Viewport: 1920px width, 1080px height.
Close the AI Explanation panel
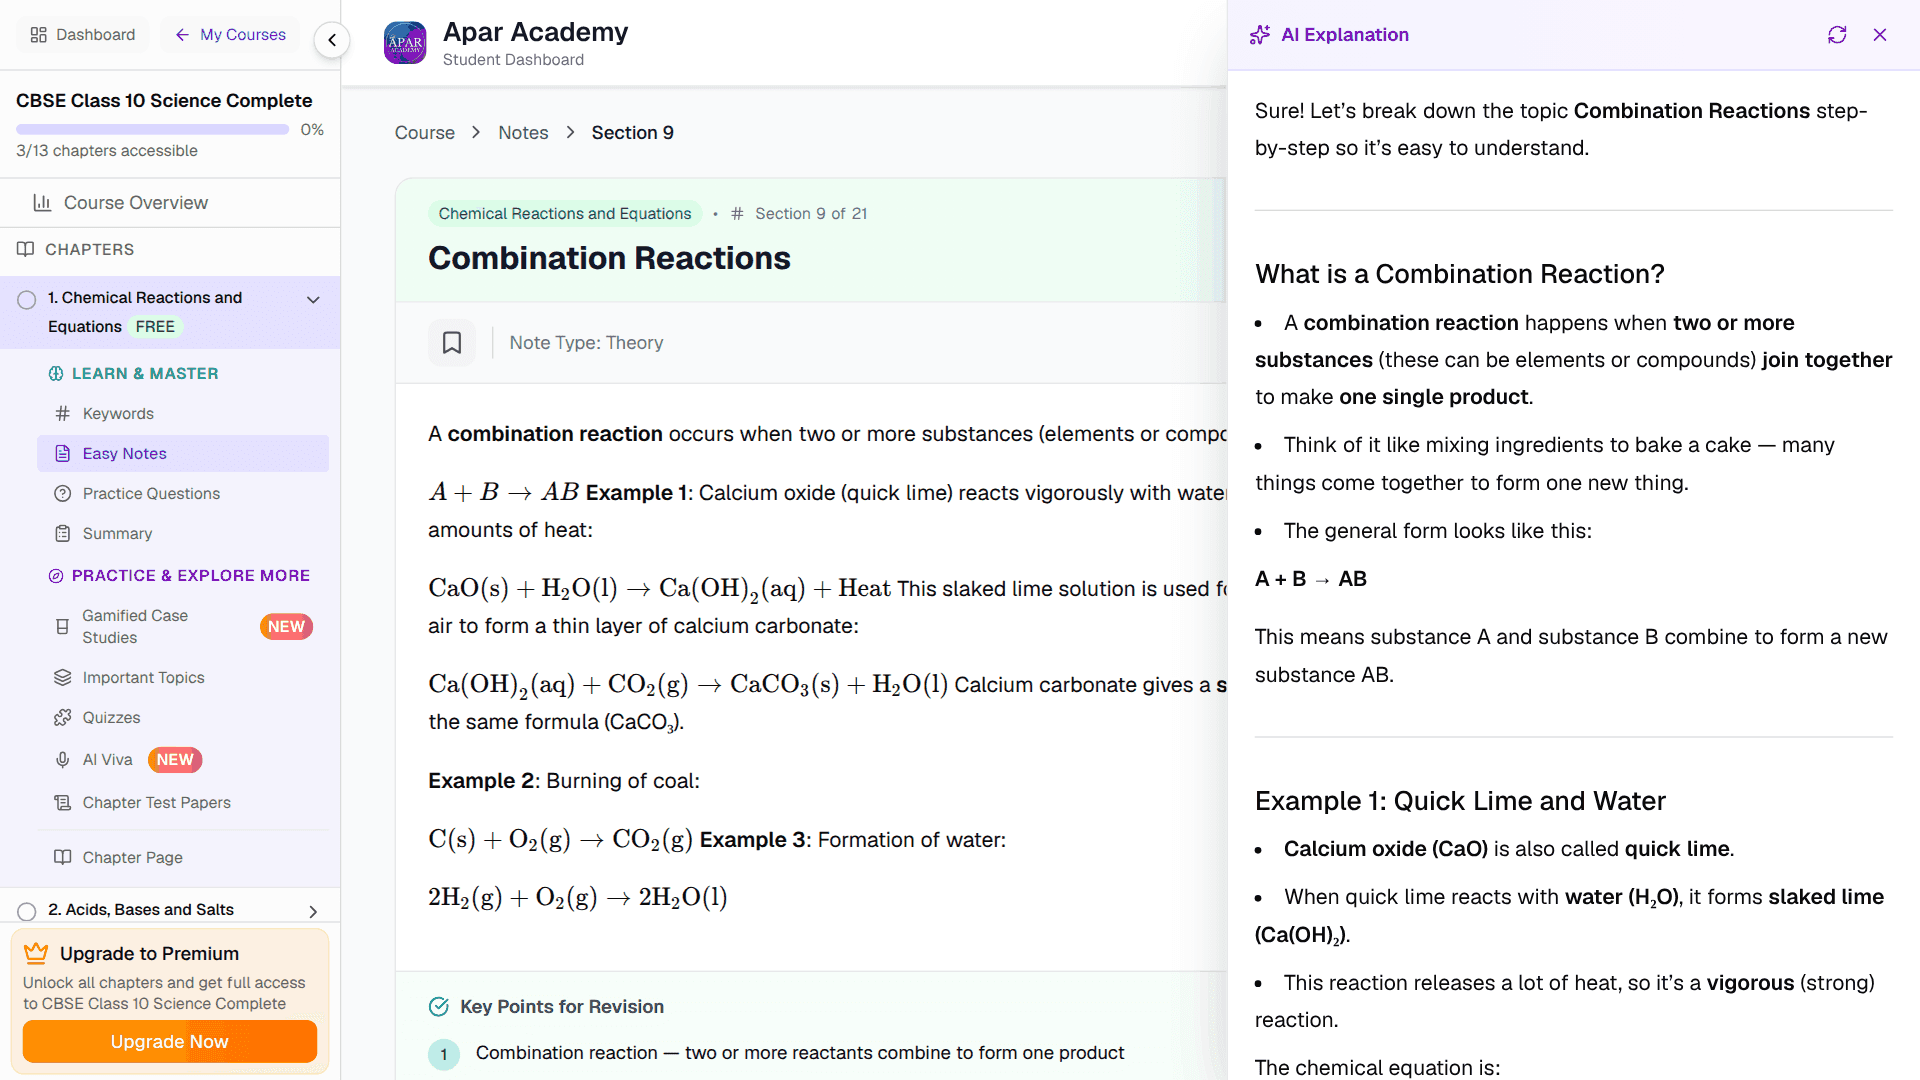pyautogui.click(x=1880, y=35)
